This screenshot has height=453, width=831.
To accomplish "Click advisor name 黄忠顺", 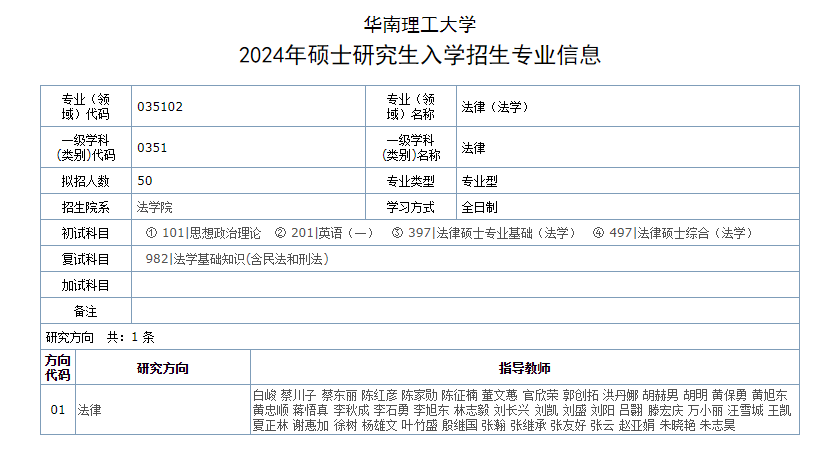I will point(271,410).
